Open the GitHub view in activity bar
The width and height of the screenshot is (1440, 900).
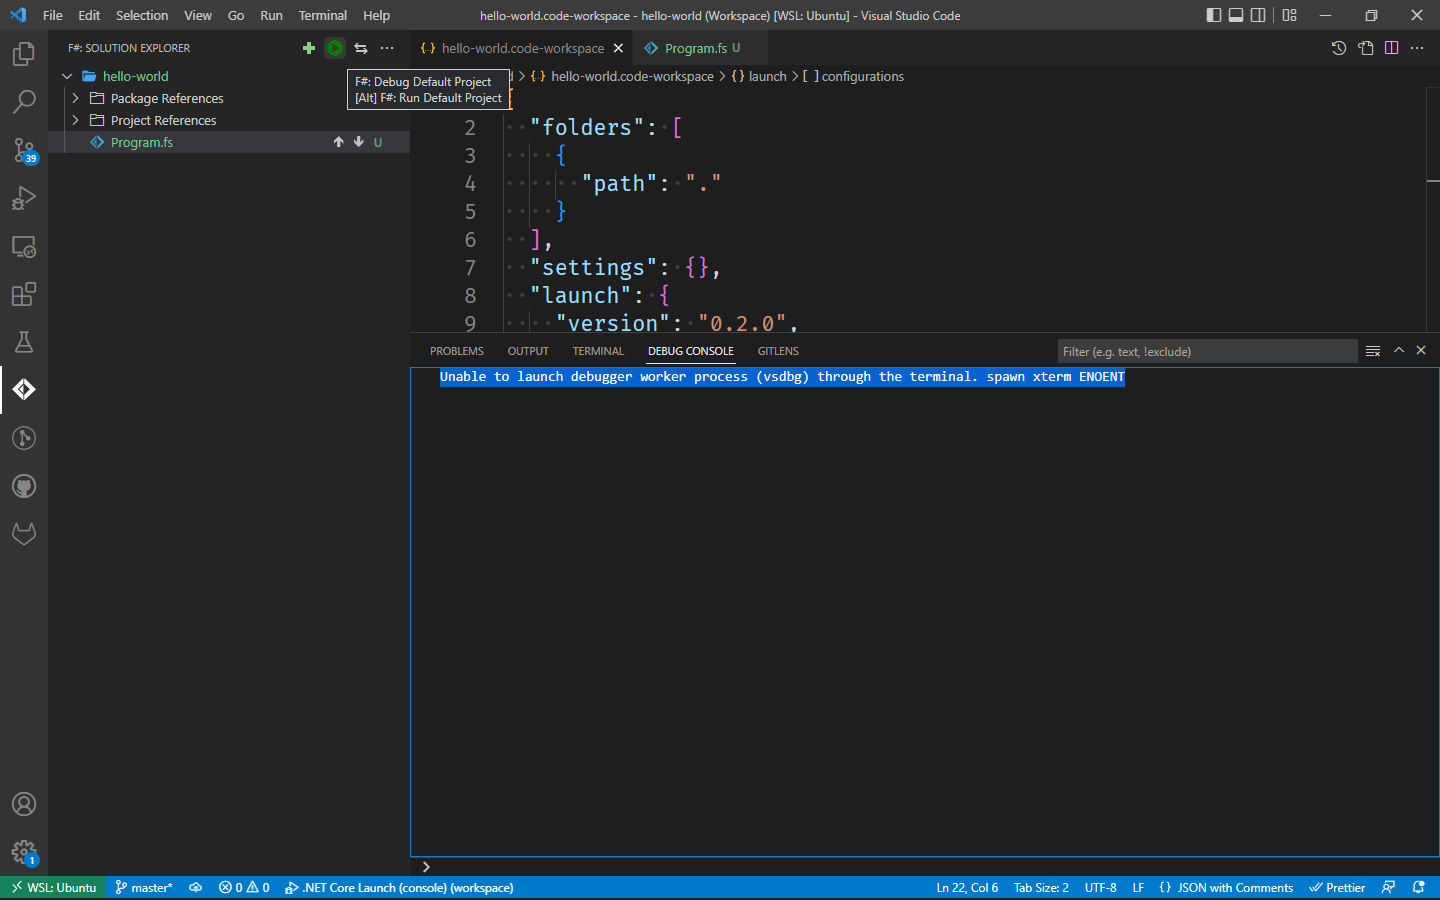coord(24,486)
